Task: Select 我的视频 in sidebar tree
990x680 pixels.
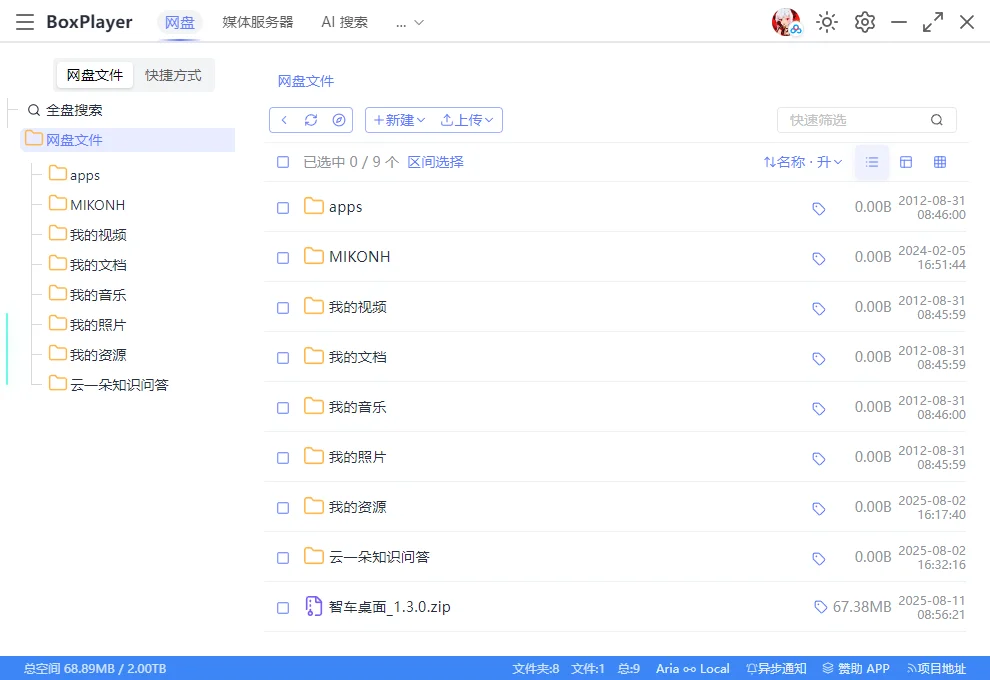Action: click(x=88, y=234)
